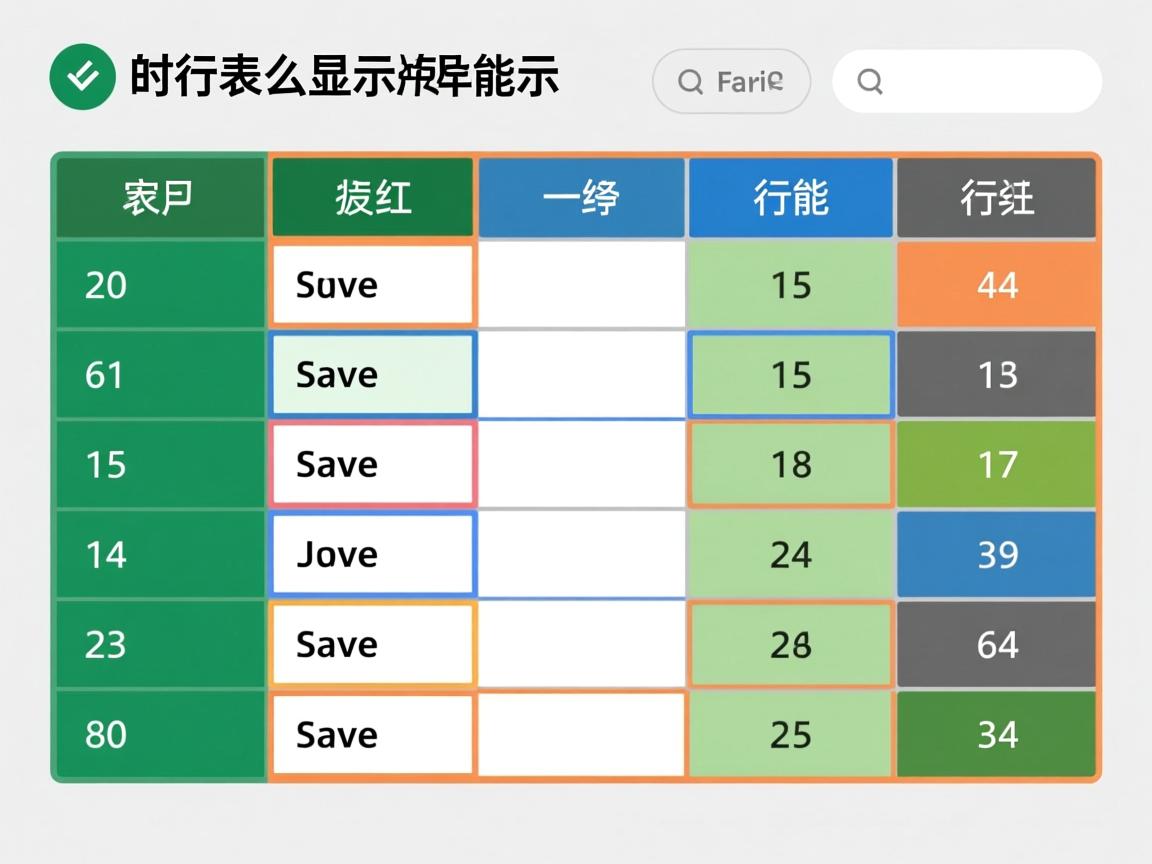
Task: Click the orange-framed 拔红 column header
Action: [371, 197]
